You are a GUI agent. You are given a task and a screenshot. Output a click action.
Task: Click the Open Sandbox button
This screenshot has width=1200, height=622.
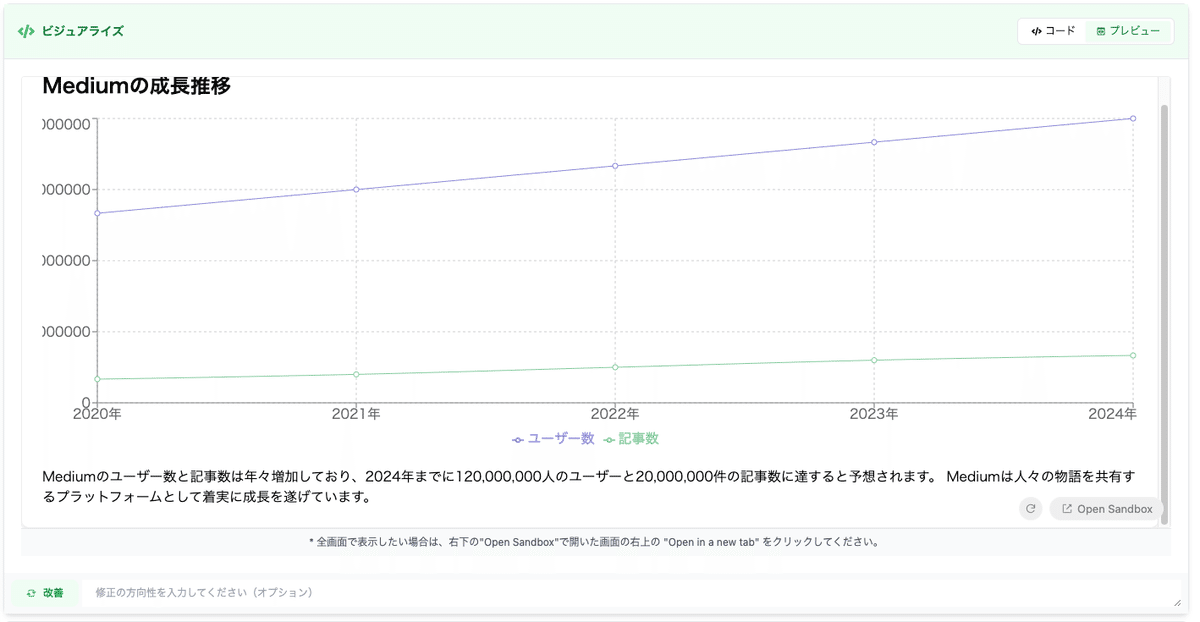pyautogui.click(x=1106, y=509)
